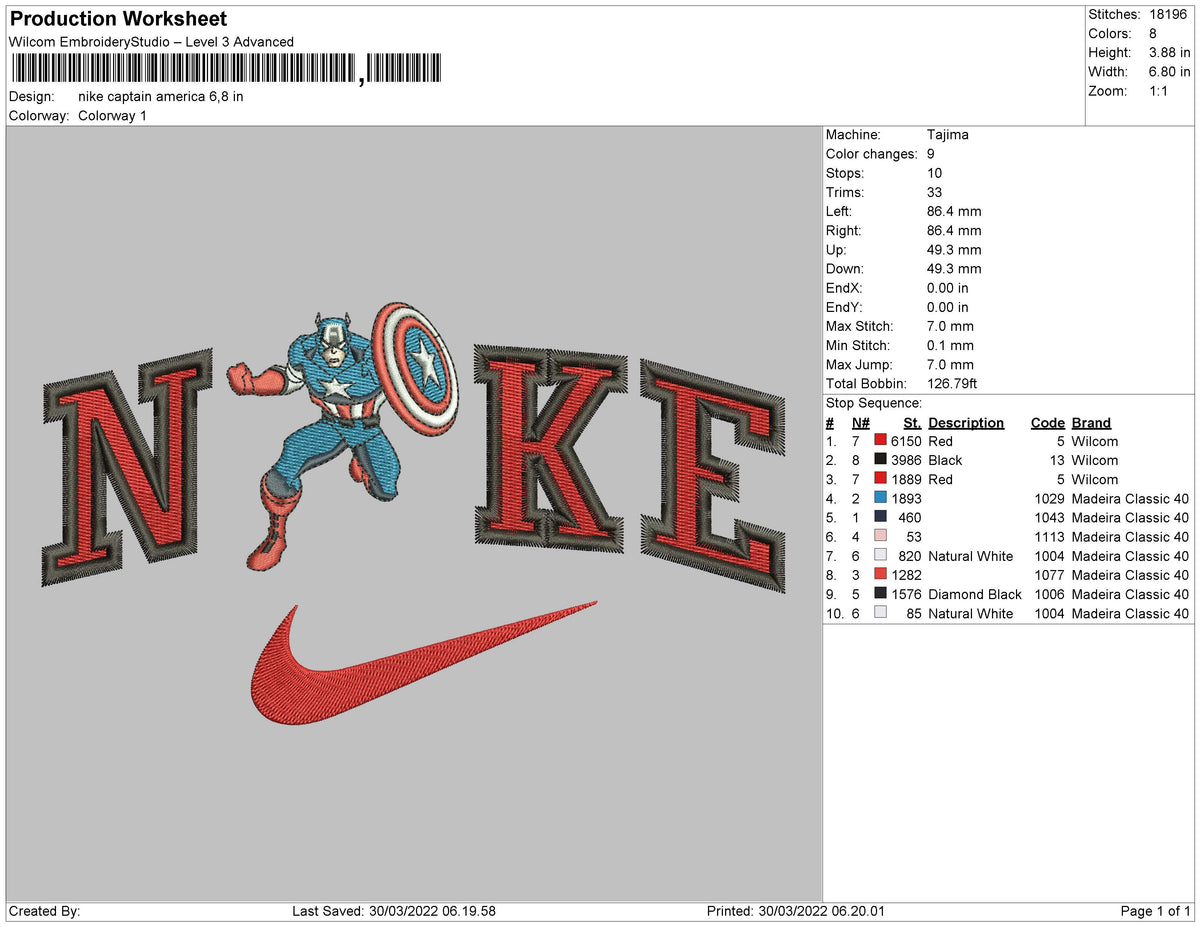Click the 'Brand' column header
The width and height of the screenshot is (1200, 927).
(1091, 423)
